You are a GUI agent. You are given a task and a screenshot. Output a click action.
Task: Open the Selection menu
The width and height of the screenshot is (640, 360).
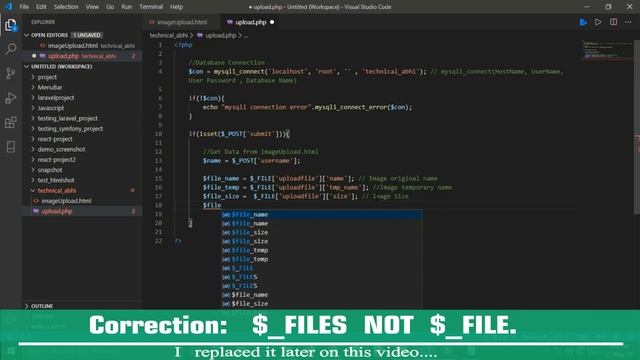pos(66,7)
